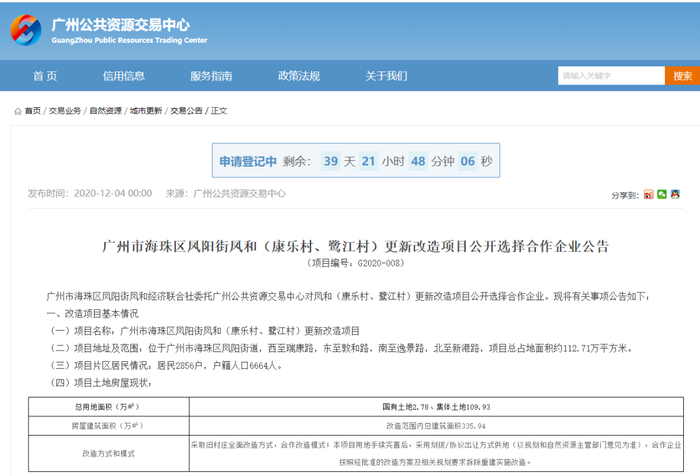This screenshot has height=476, width=700.
Task: Open the 信用信息 navigation menu item
Action: [124, 76]
